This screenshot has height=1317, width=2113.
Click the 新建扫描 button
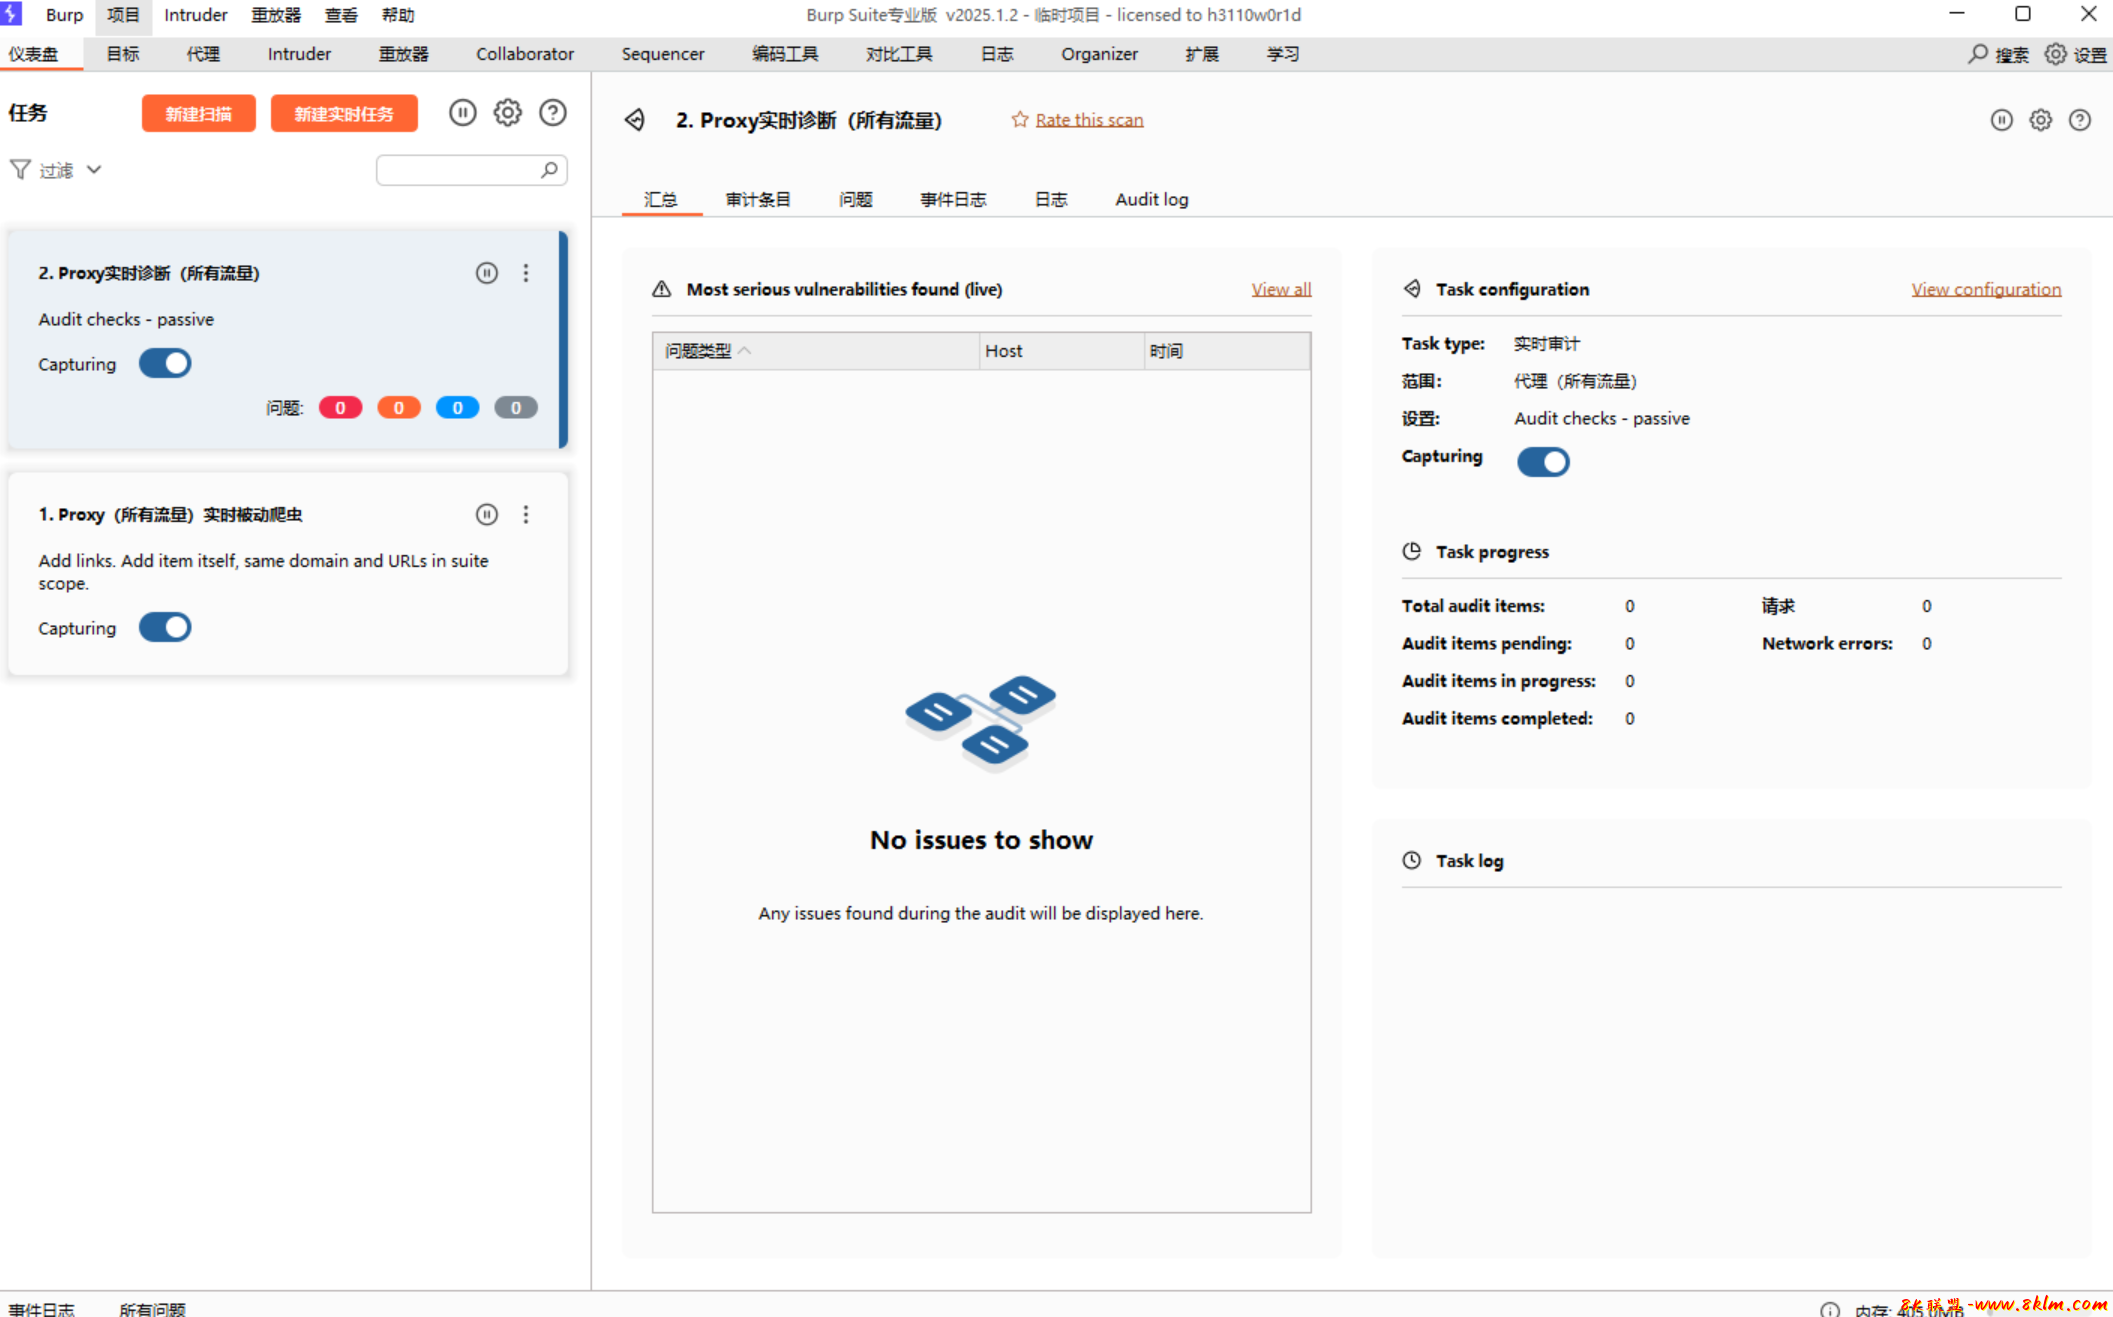coord(198,113)
